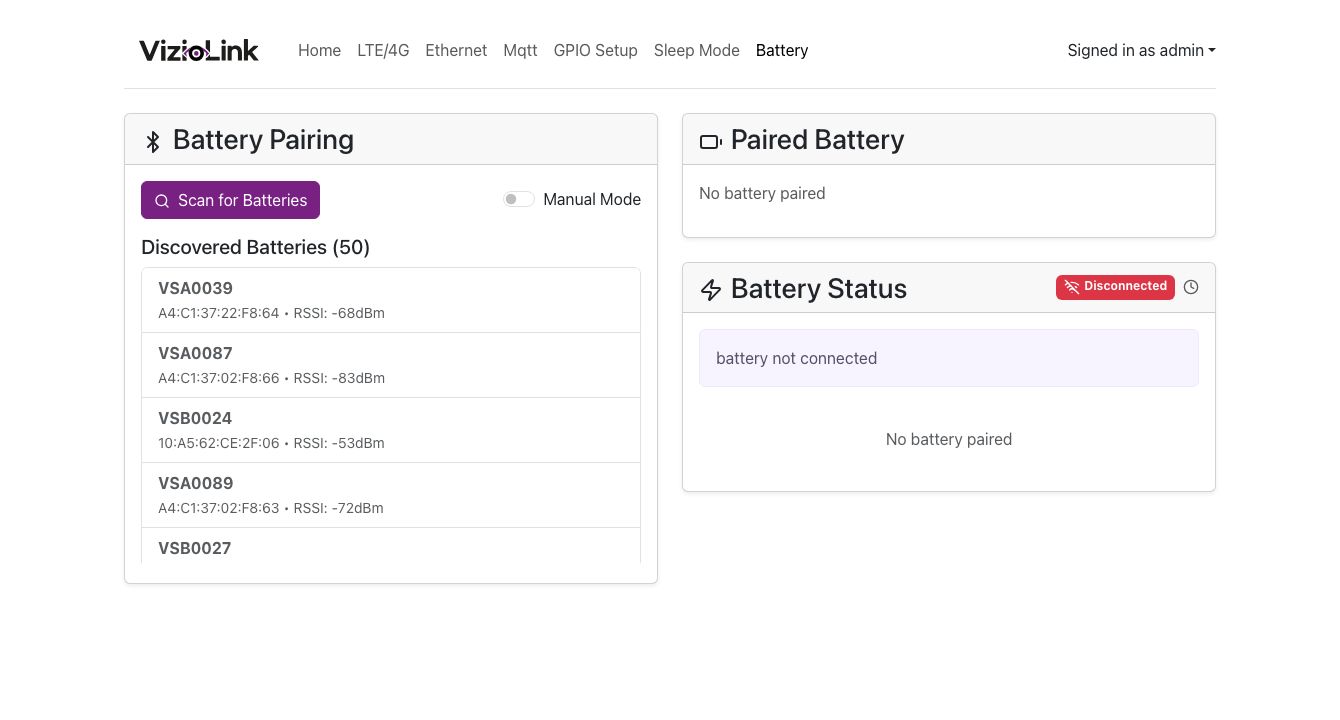Click the Battery Status heading
Viewport: 1340px width, 720px height.
click(818, 289)
